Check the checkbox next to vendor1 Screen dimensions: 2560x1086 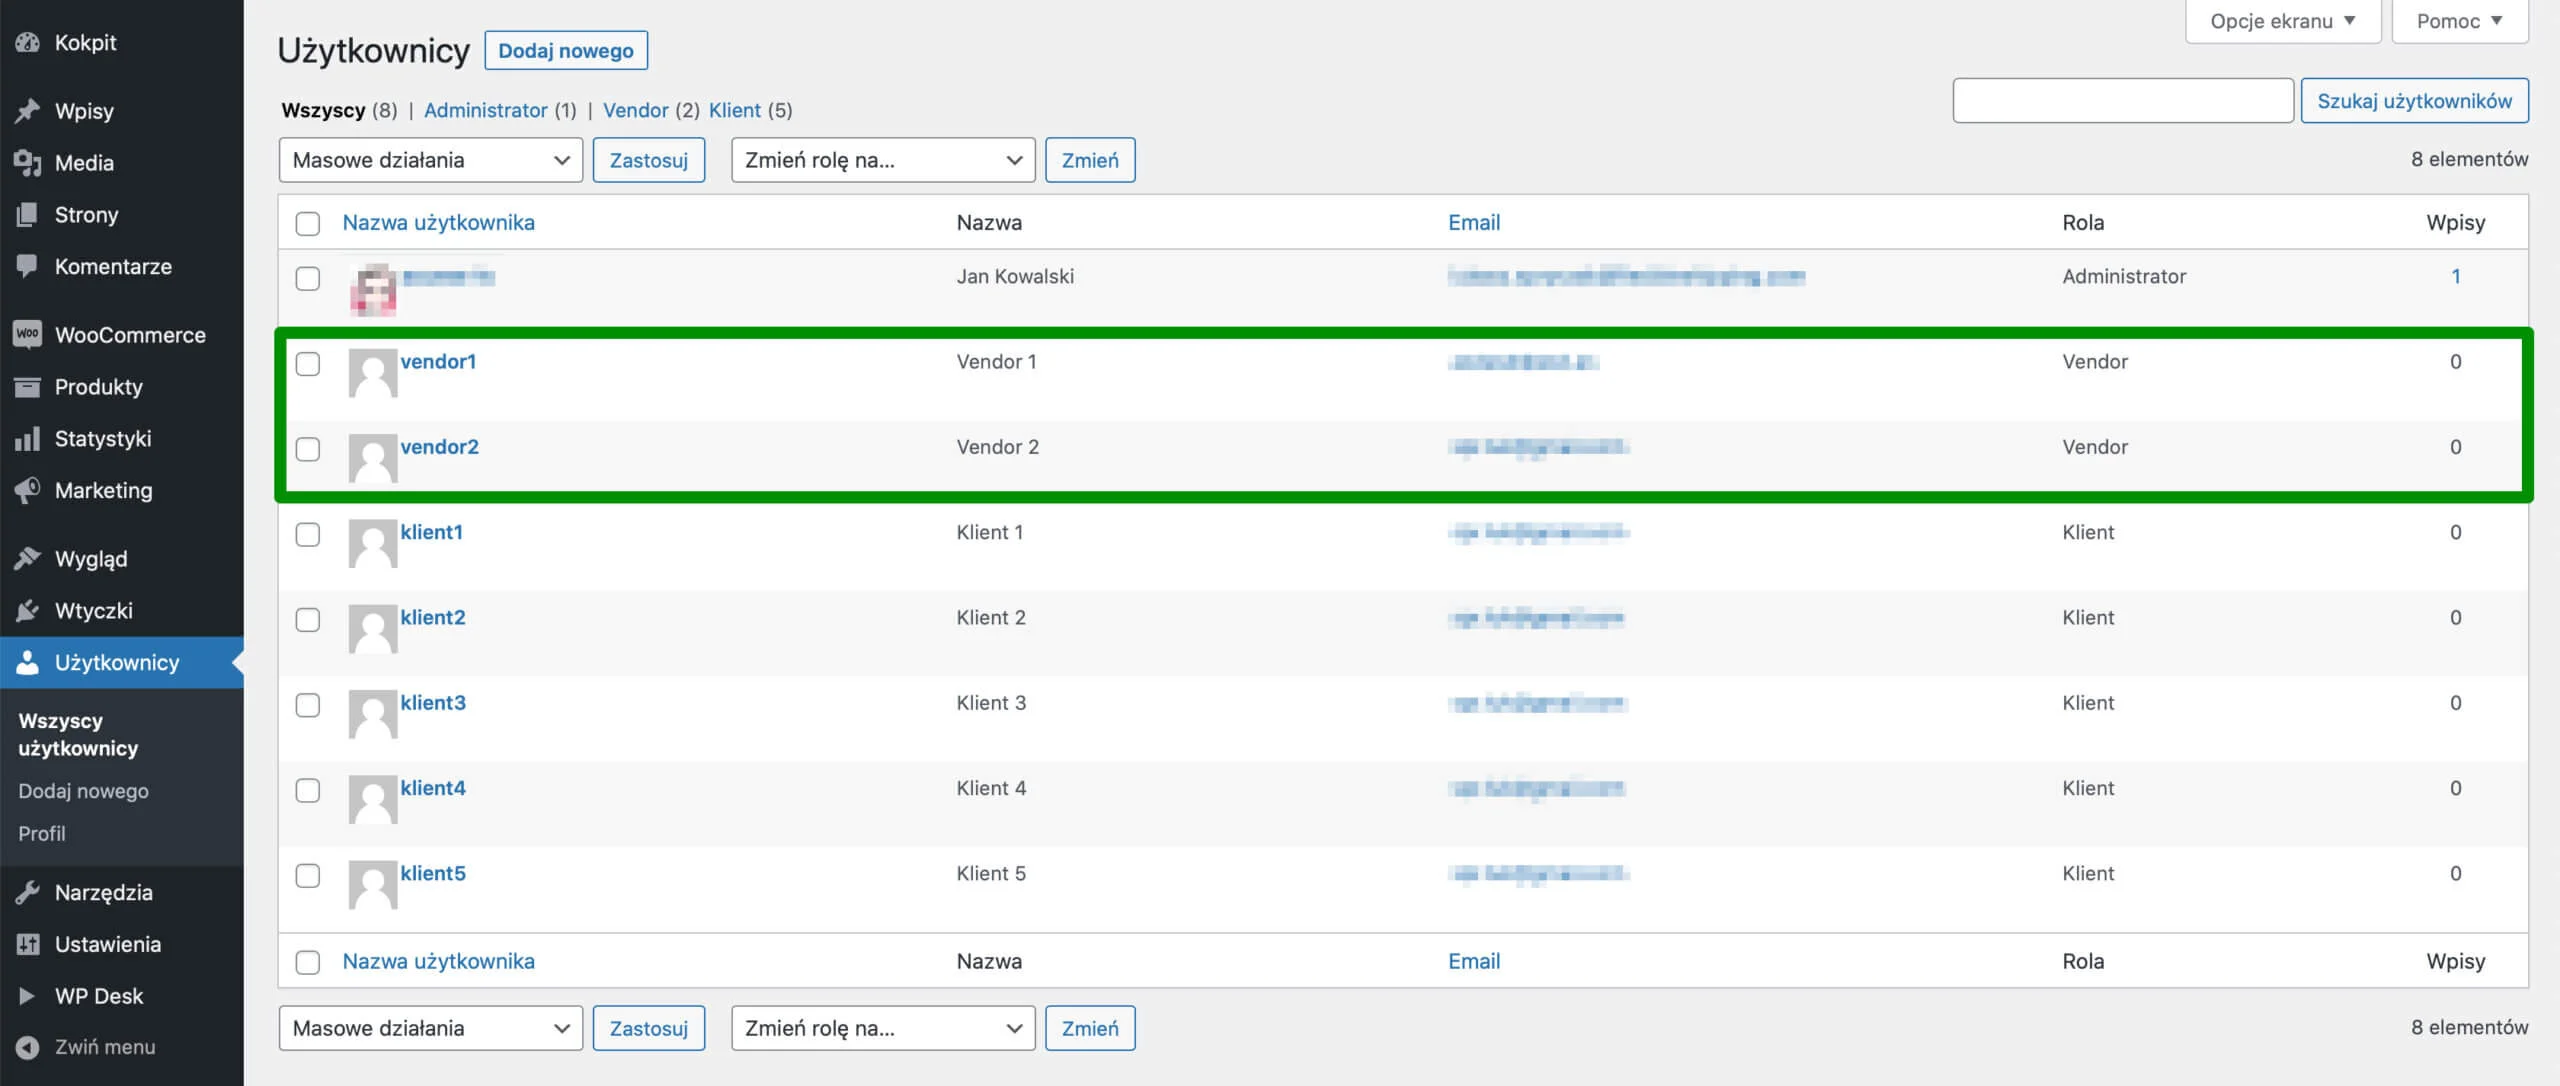click(308, 366)
